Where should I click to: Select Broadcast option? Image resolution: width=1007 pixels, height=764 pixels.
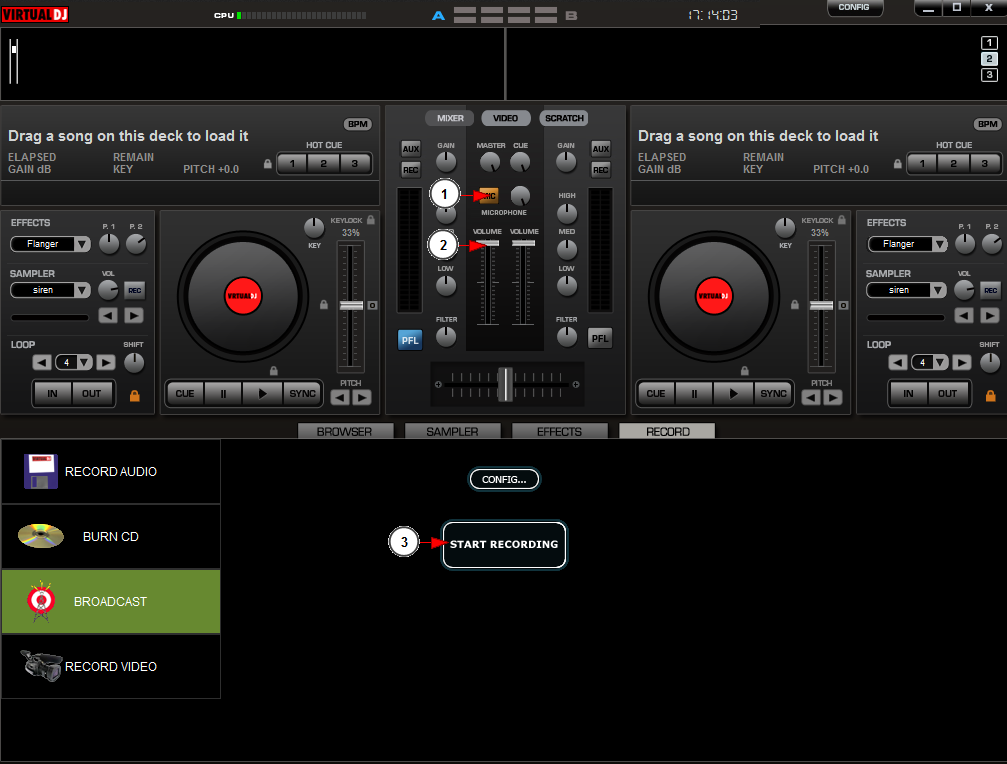coord(110,602)
